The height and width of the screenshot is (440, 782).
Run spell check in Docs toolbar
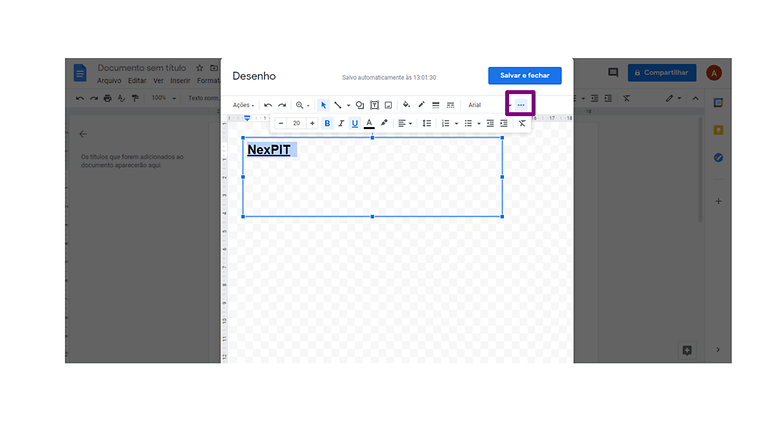pyautogui.click(x=121, y=98)
